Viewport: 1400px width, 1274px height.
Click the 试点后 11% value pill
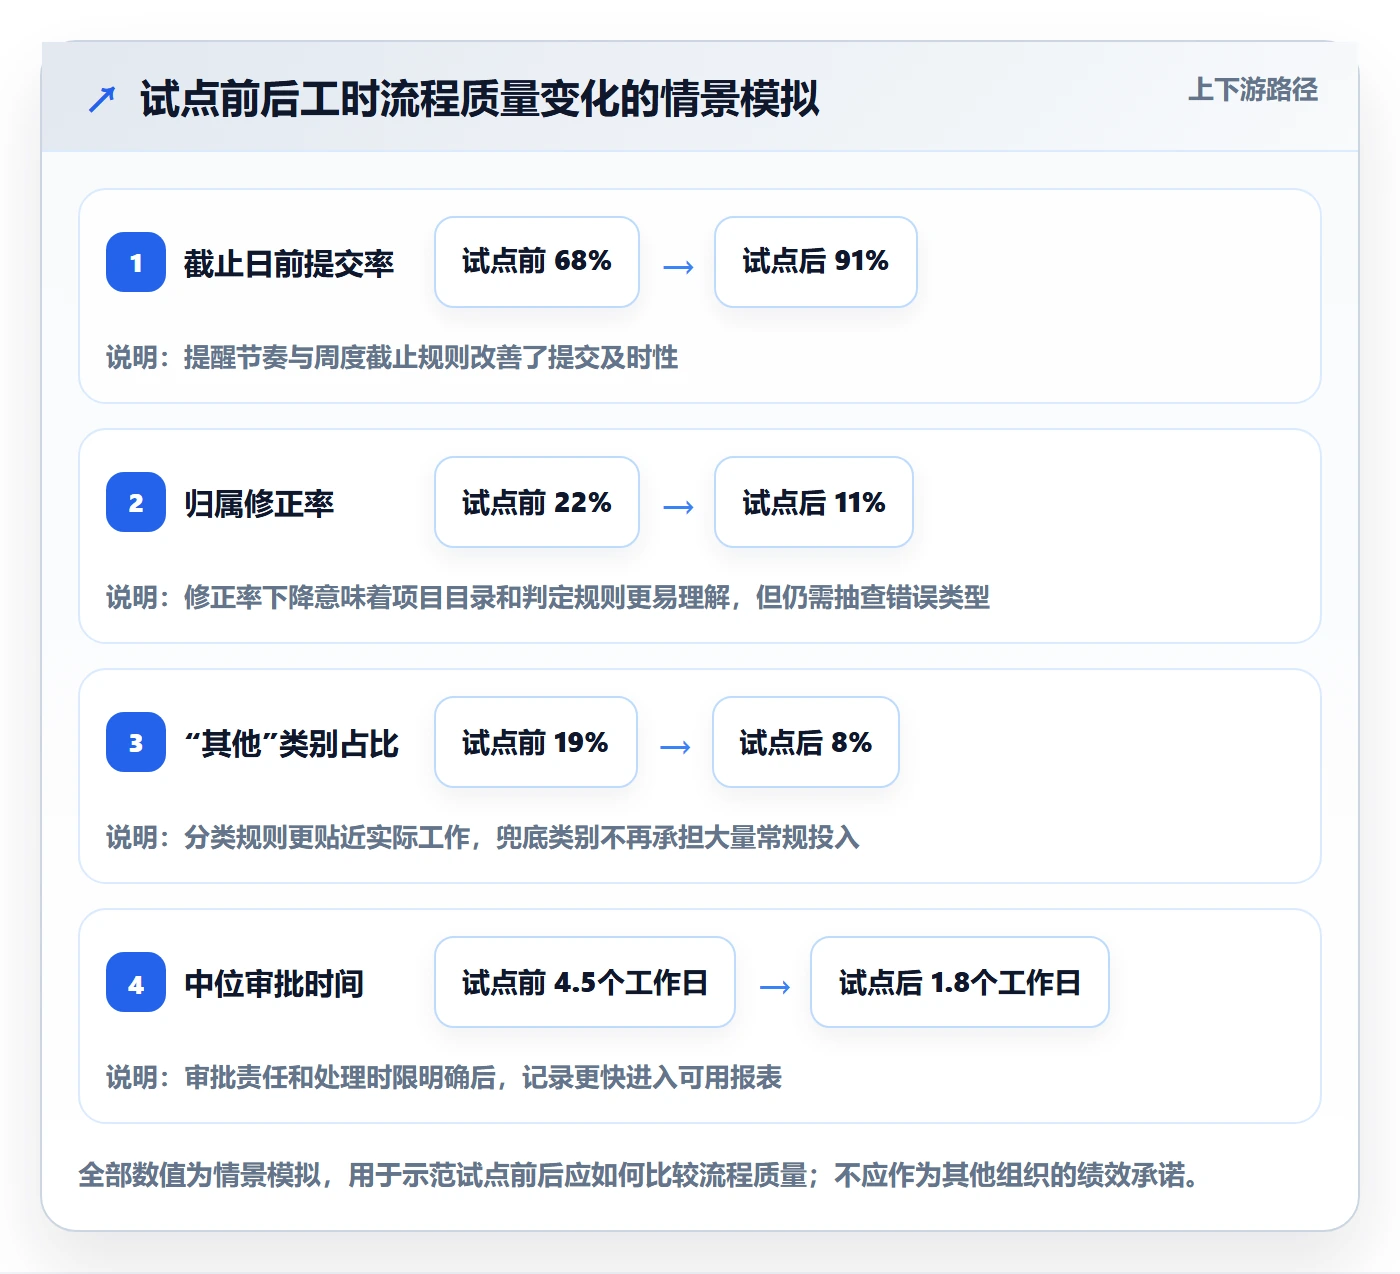pos(814,502)
